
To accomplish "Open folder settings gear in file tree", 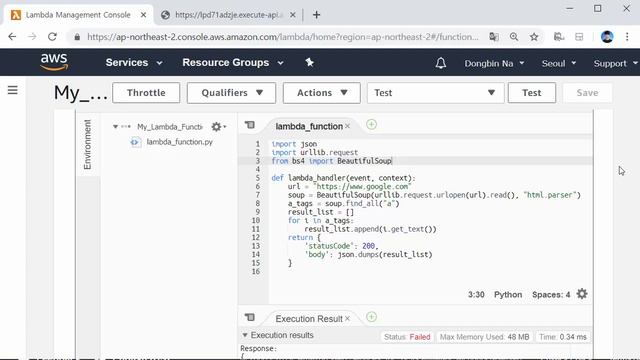I will [x=218, y=127].
